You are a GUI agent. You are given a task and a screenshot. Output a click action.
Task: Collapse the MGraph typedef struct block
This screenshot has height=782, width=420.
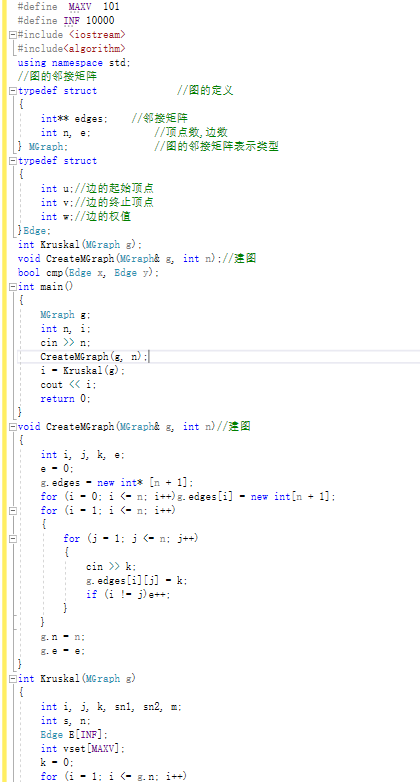(12, 91)
